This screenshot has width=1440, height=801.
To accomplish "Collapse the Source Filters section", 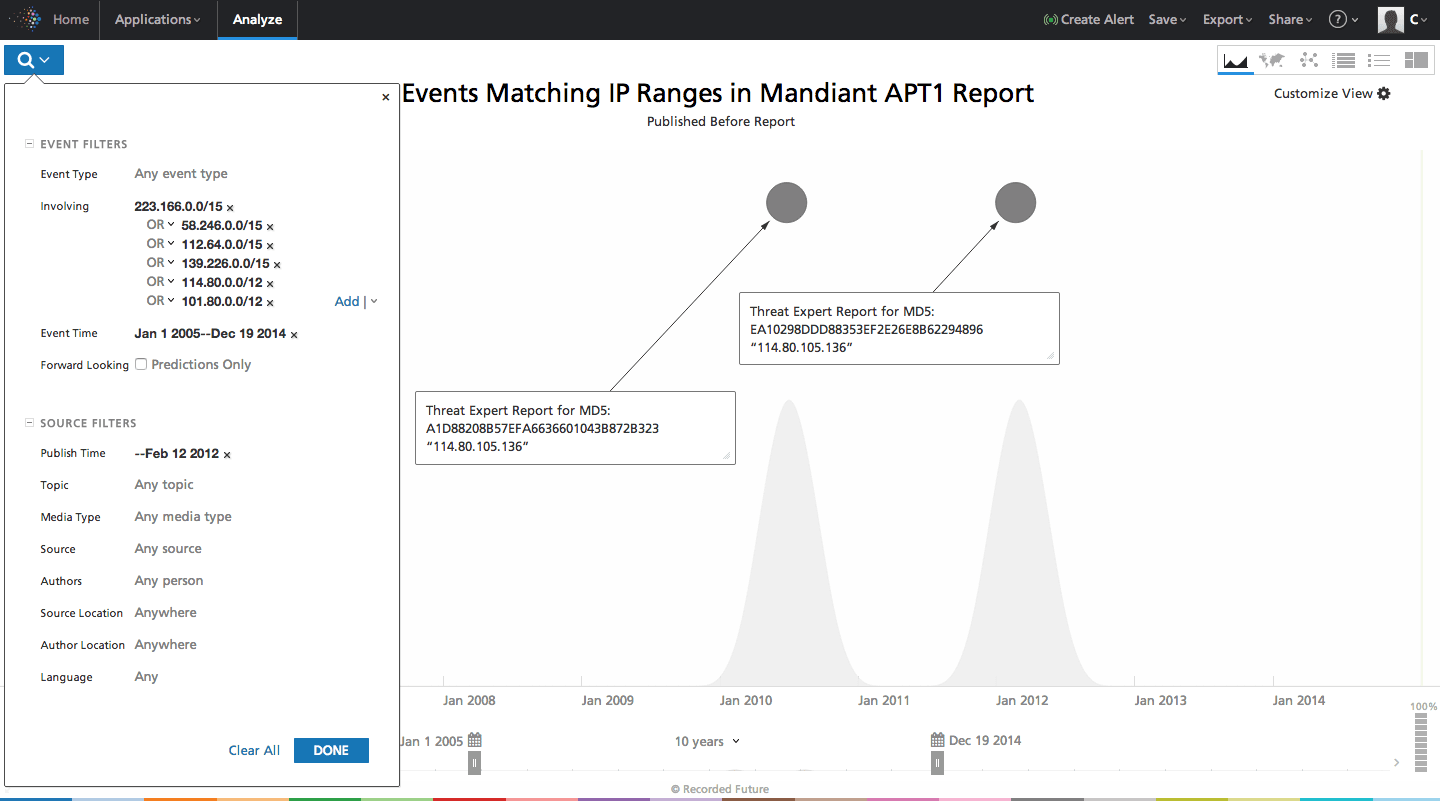I will click(29, 423).
